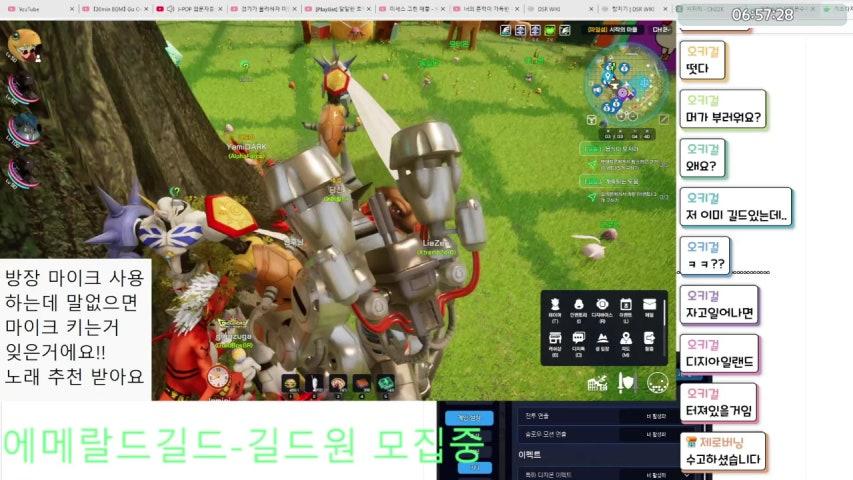Click the sword and shield icon
Screen dimensions: 853x480
click(x=626, y=383)
